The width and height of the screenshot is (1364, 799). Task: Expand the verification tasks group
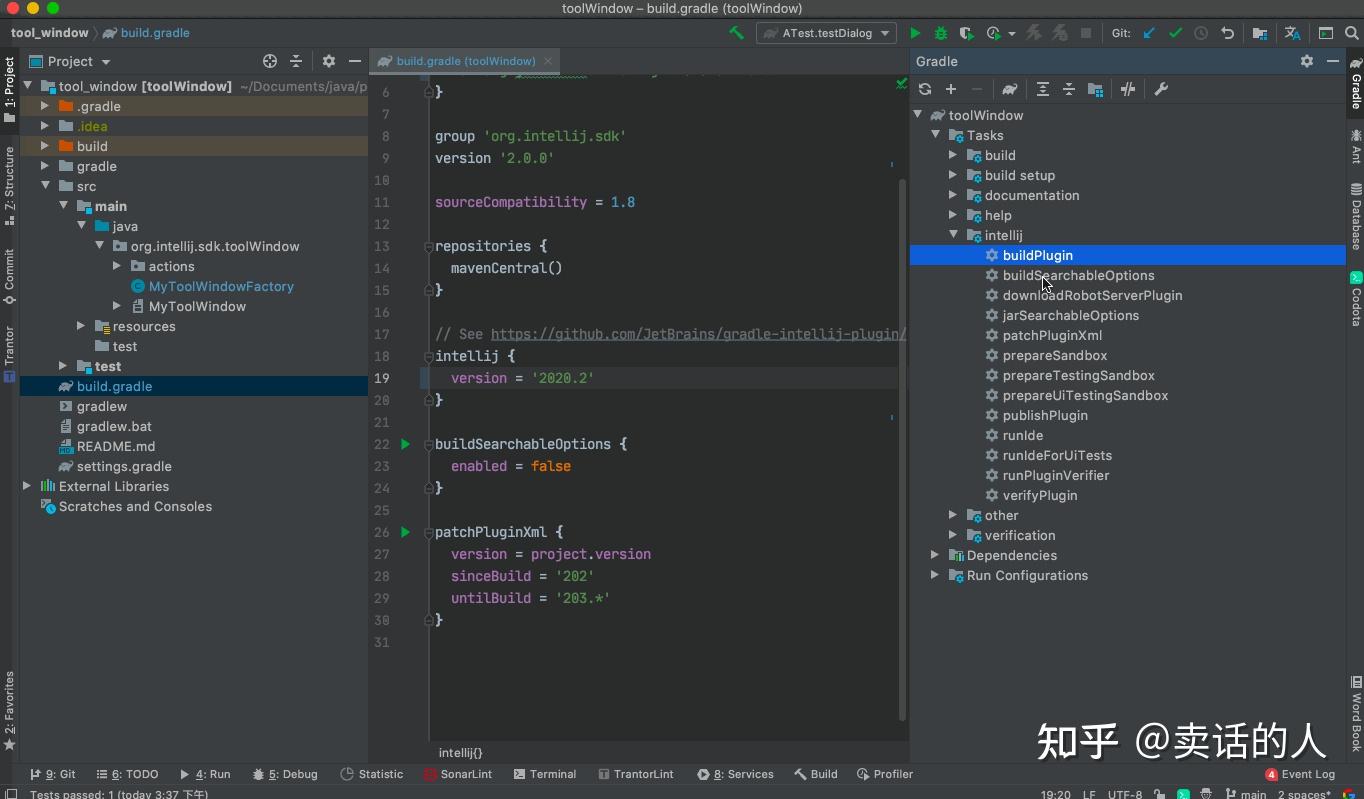[953, 535]
